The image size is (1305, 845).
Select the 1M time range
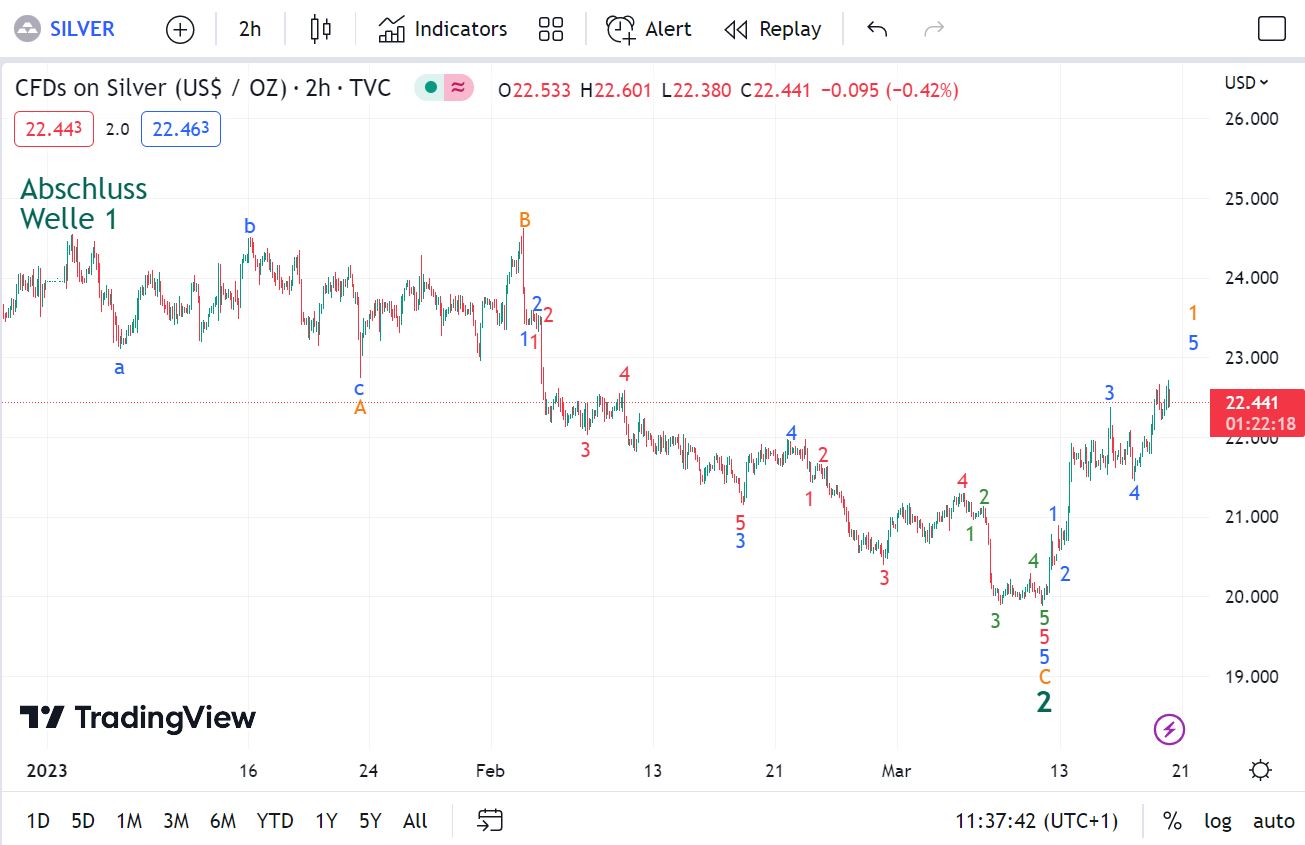[x=129, y=821]
